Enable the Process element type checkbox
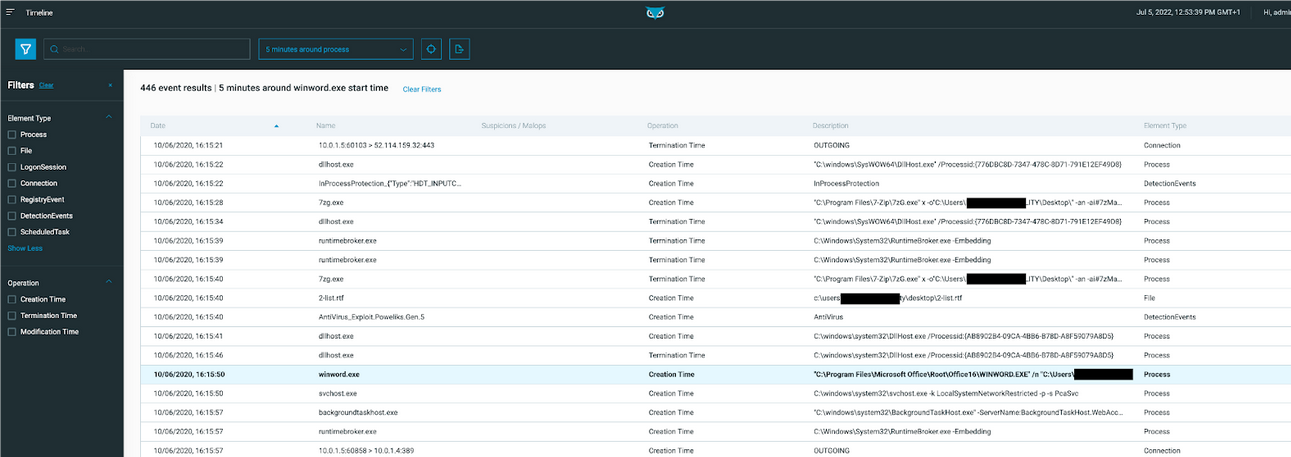This screenshot has height=457, width=1291. [12, 134]
